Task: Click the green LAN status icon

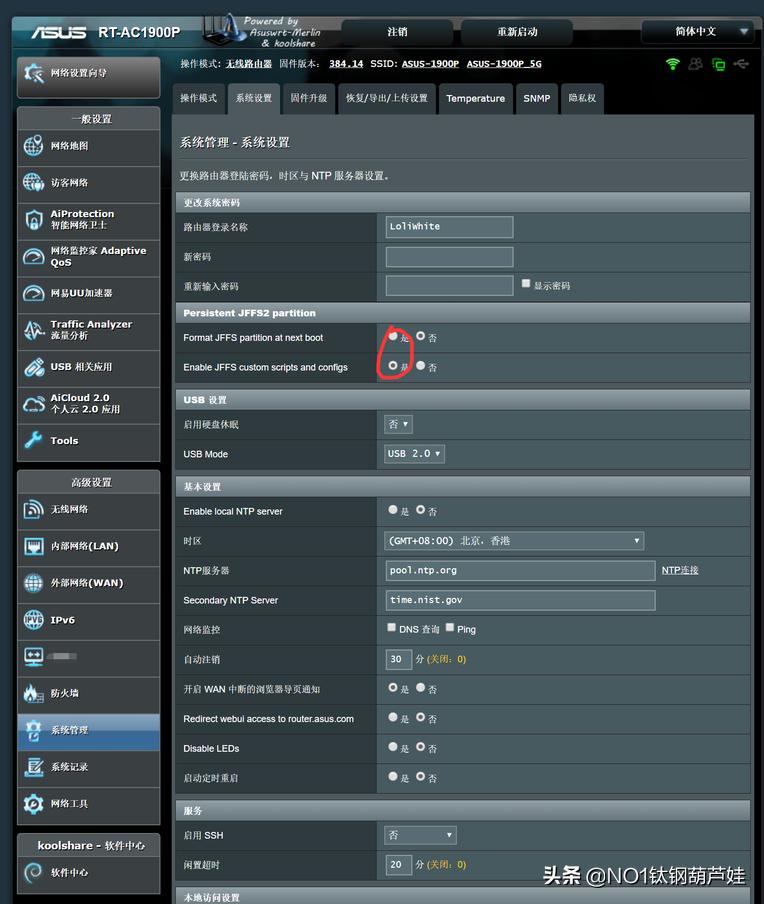Action: [718, 64]
